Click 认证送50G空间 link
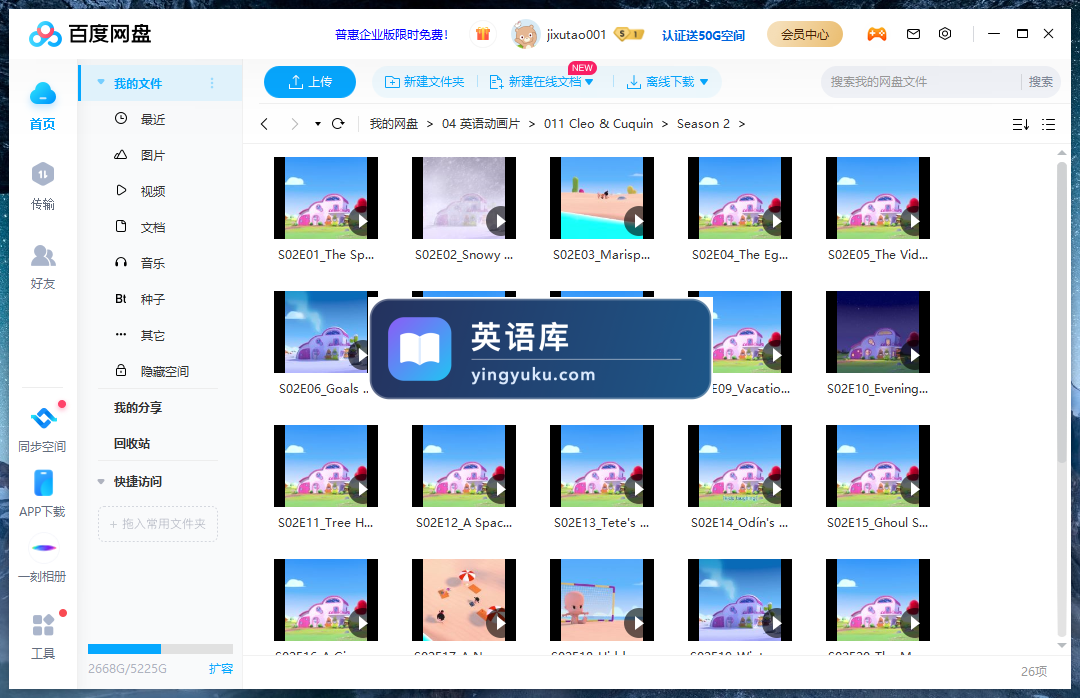The image size is (1080, 698). 703,35
